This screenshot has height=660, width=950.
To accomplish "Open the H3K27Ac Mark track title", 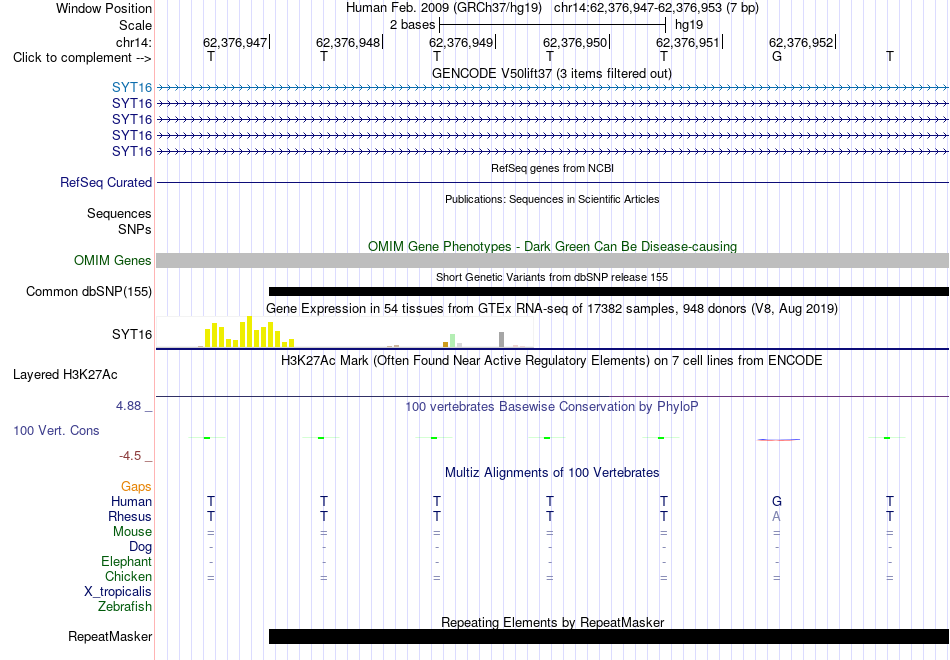I will pos(551,361).
